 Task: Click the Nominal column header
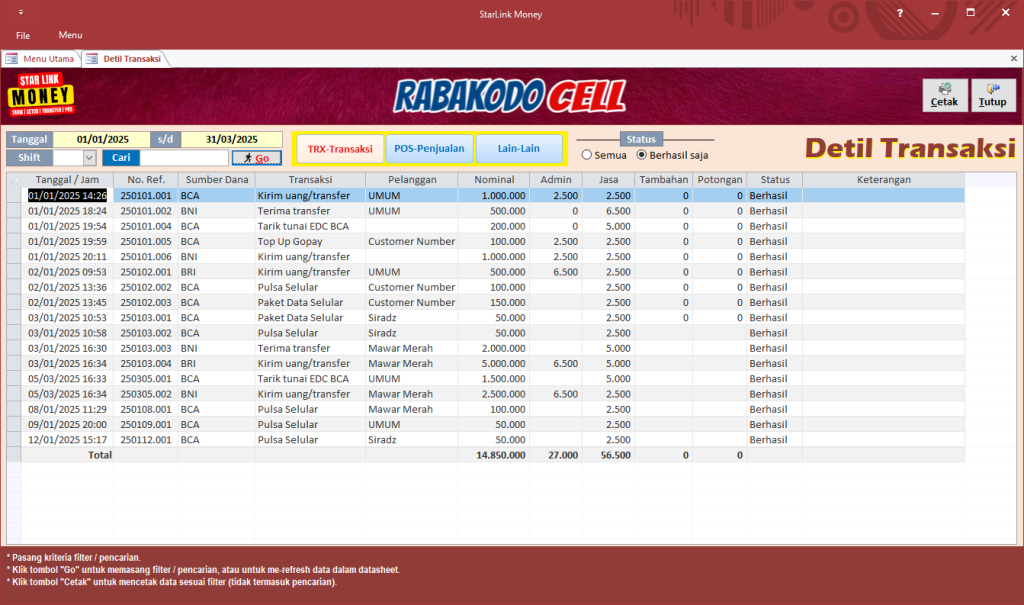[x=494, y=180]
